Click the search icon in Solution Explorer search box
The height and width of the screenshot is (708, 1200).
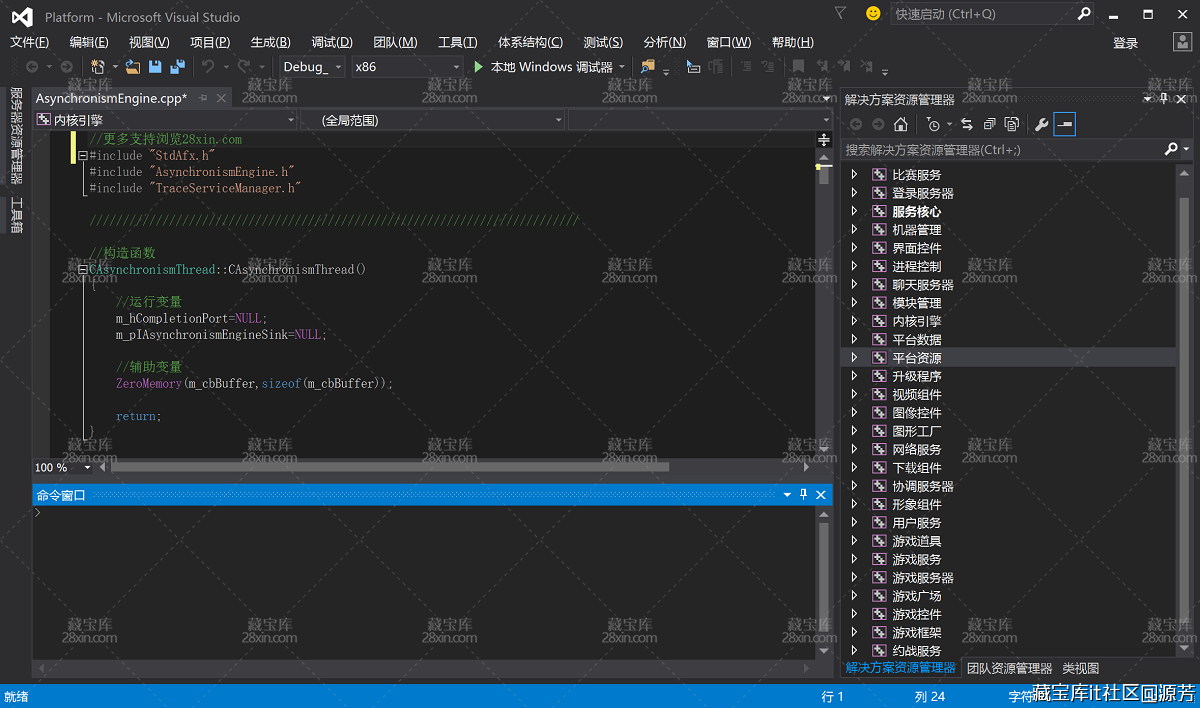(x=1172, y=149)
